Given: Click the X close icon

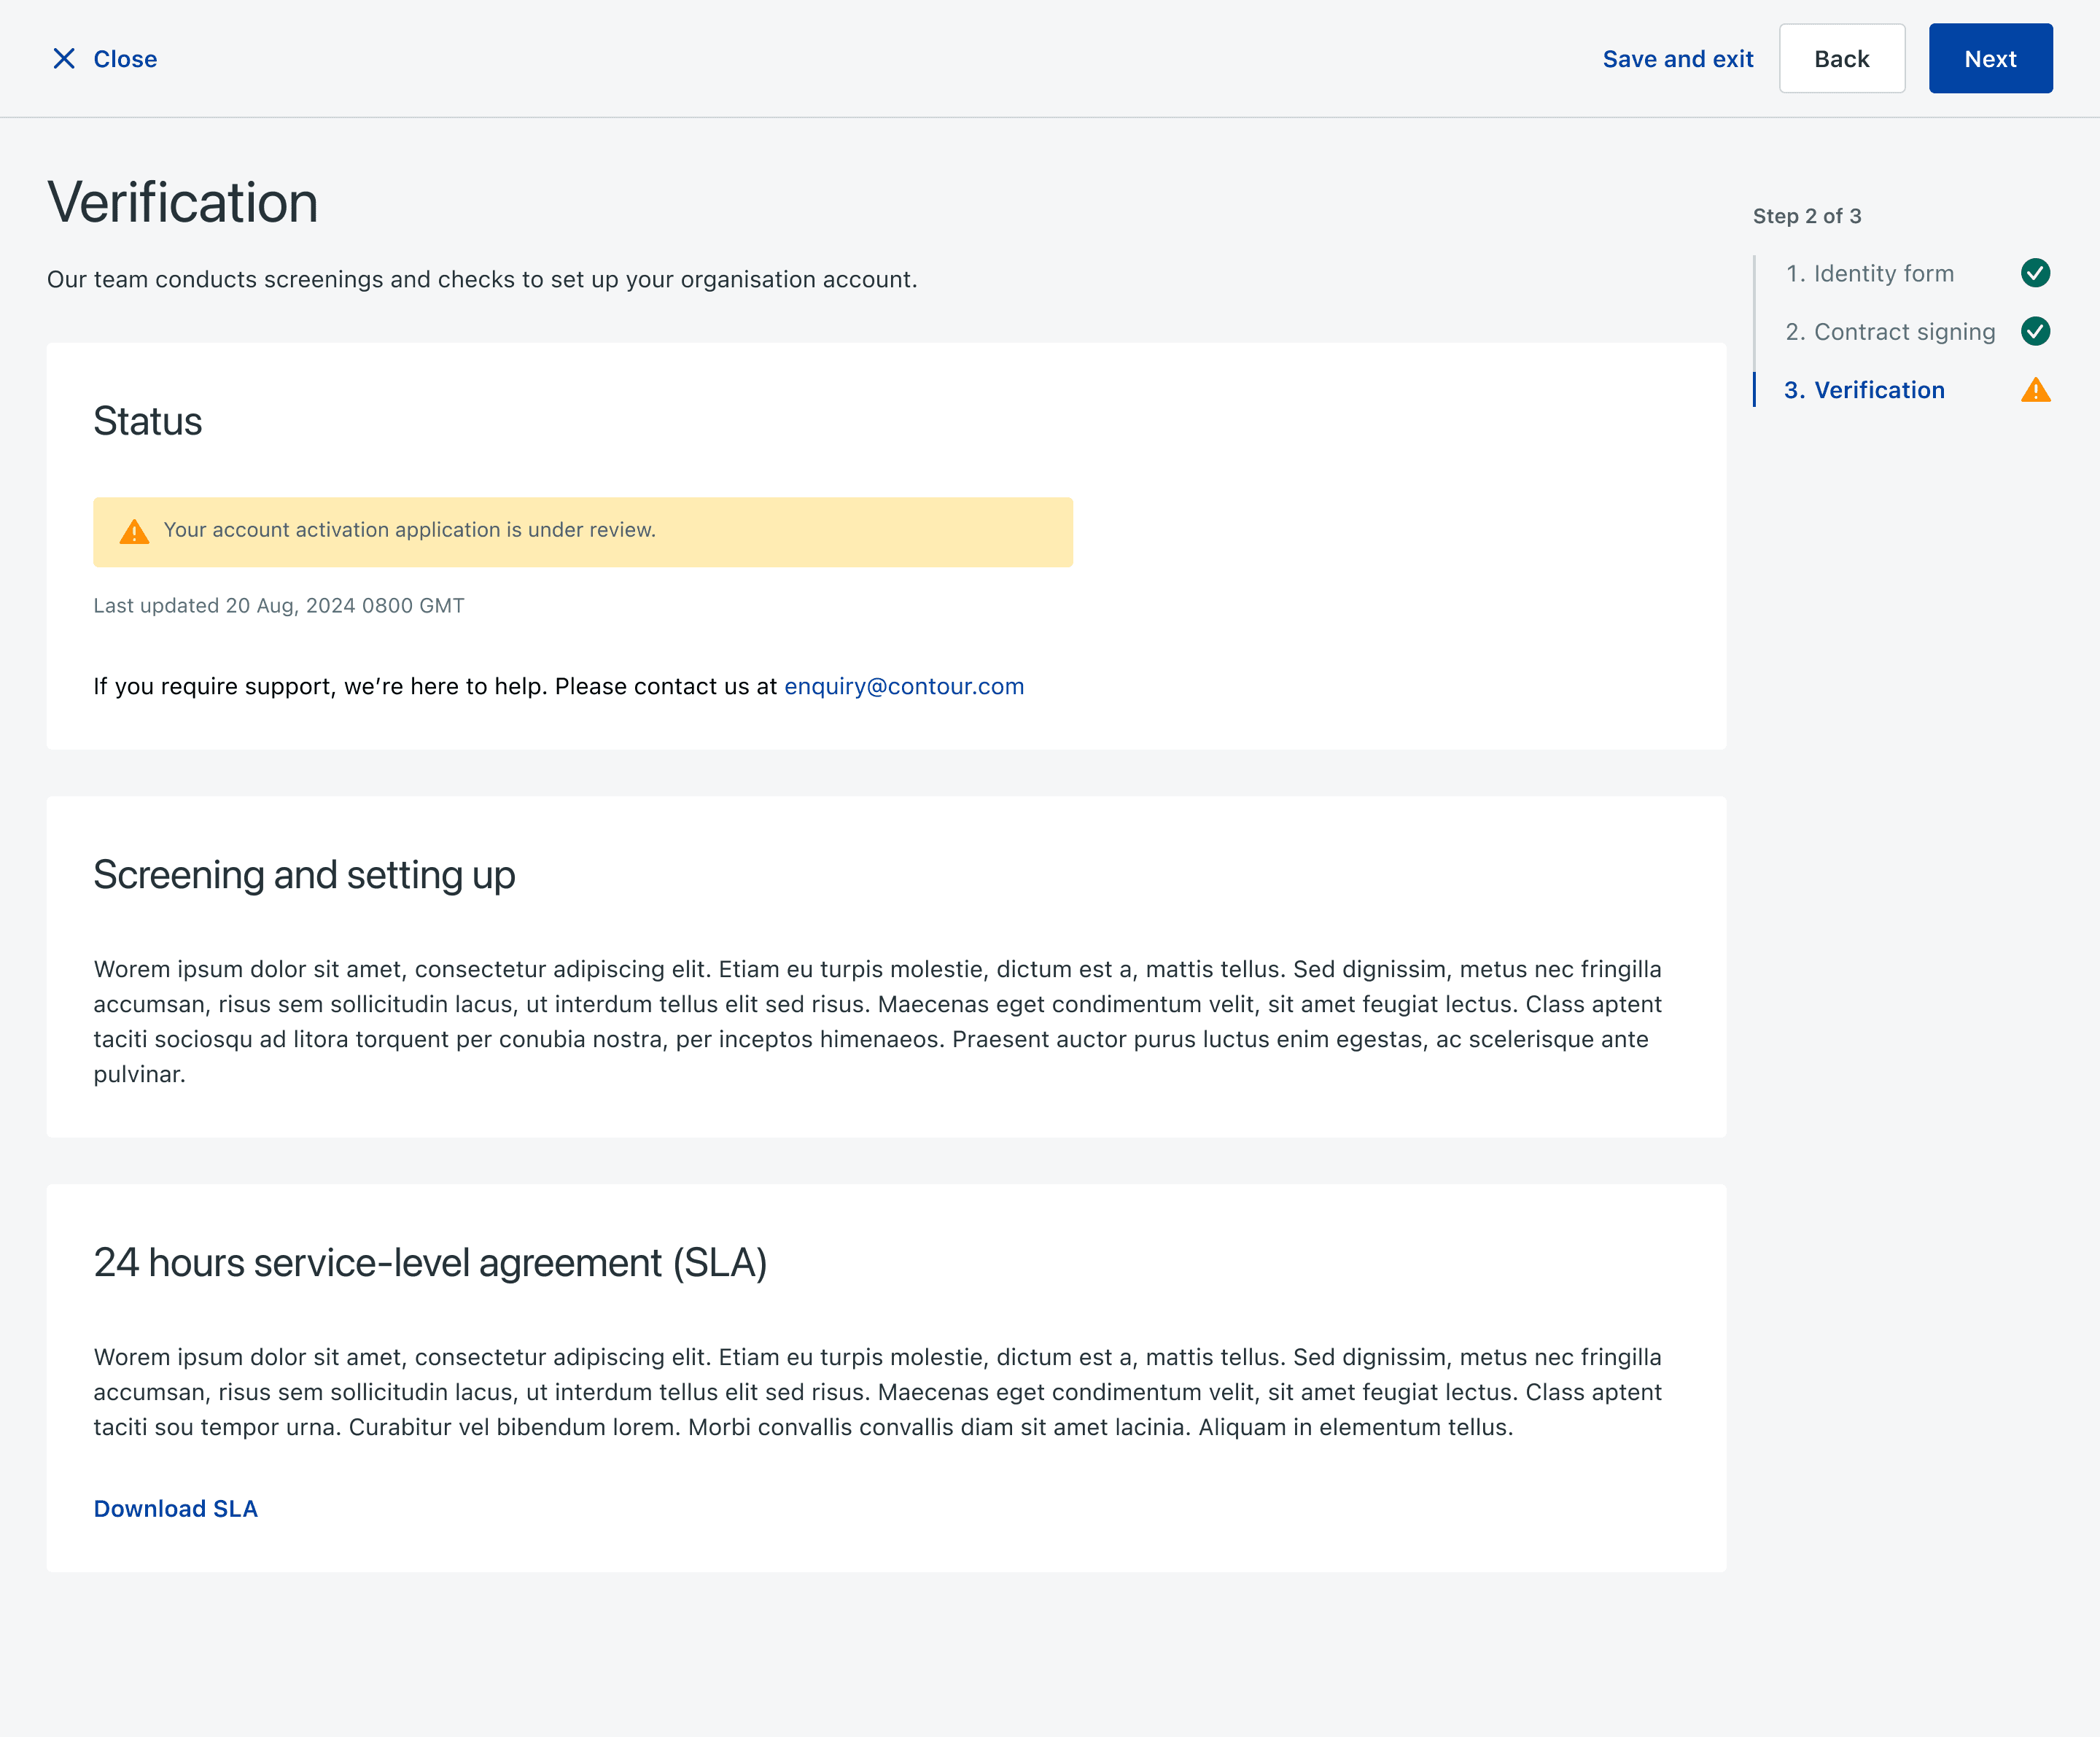Looking at the screenshot, I should pos(64,59).
